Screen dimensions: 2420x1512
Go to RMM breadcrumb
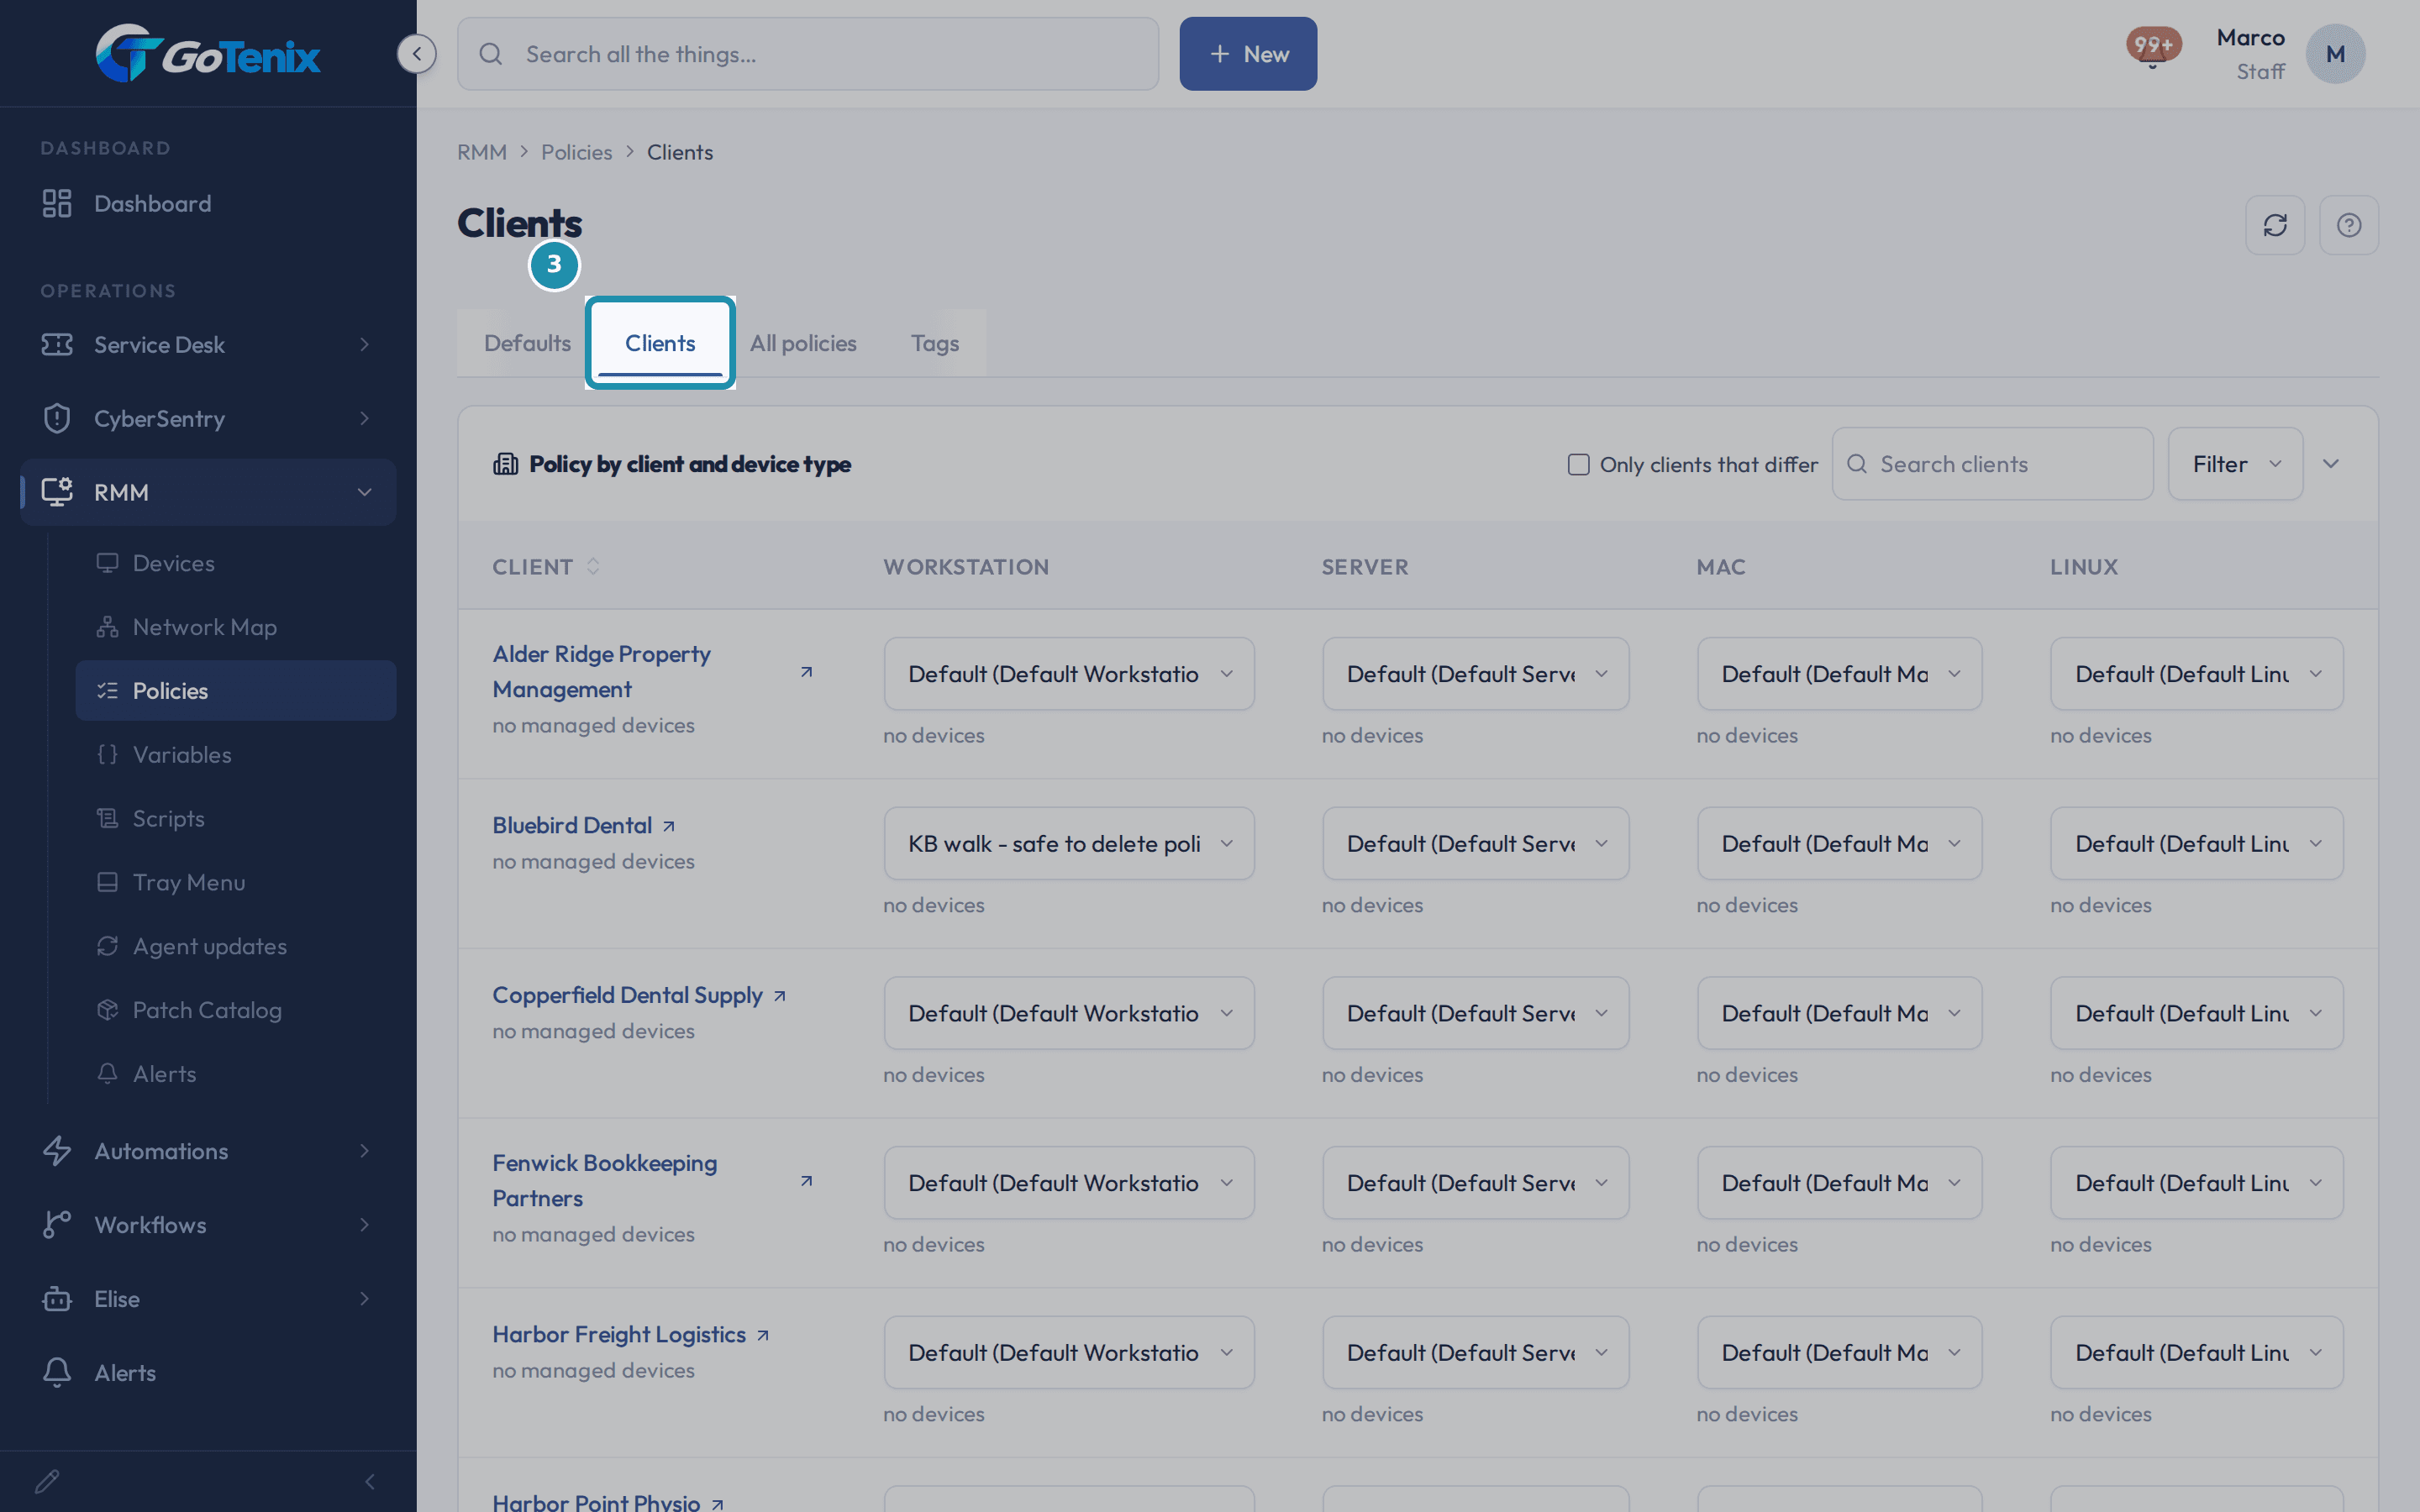click(x=482, y=152)
